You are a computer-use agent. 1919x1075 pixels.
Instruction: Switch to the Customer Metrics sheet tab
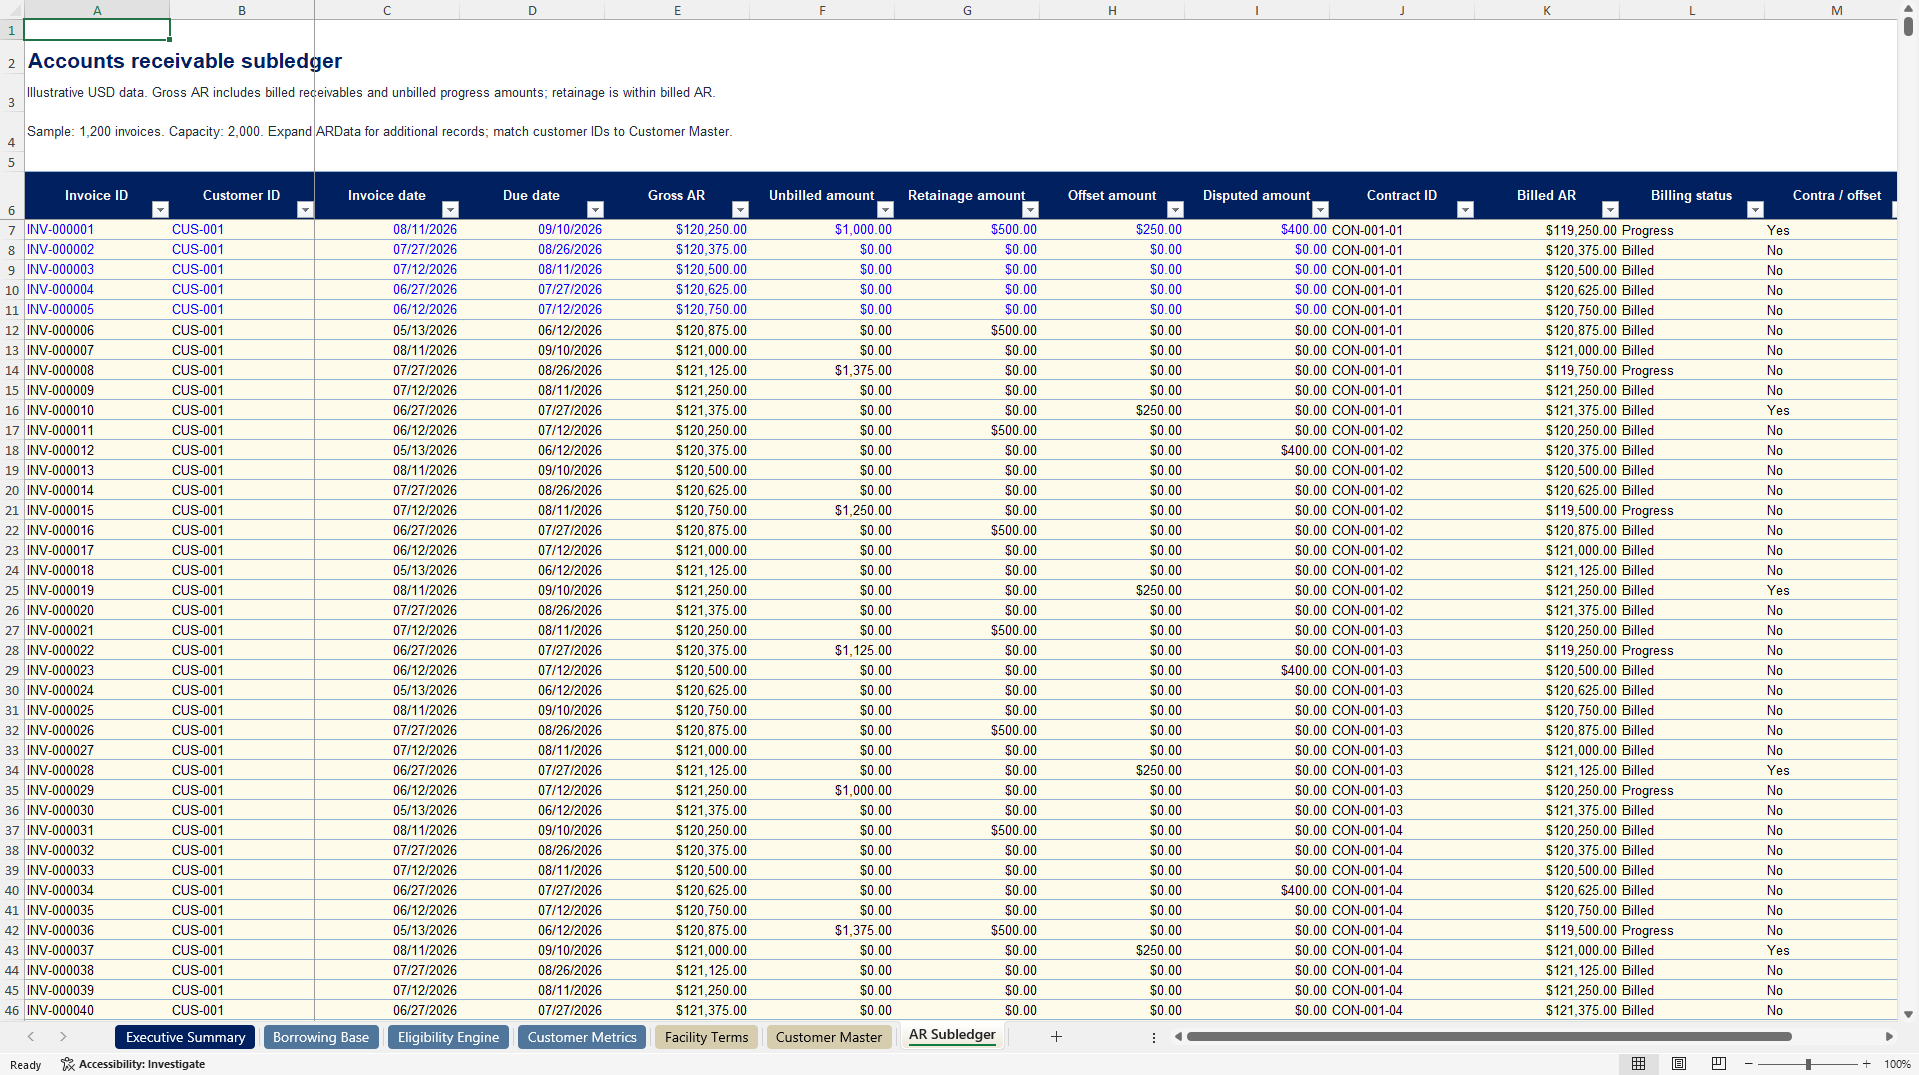(x=582, y=1037)
